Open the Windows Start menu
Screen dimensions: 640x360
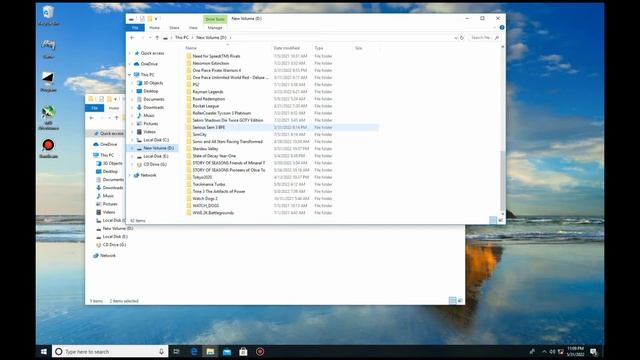[44, 351]
